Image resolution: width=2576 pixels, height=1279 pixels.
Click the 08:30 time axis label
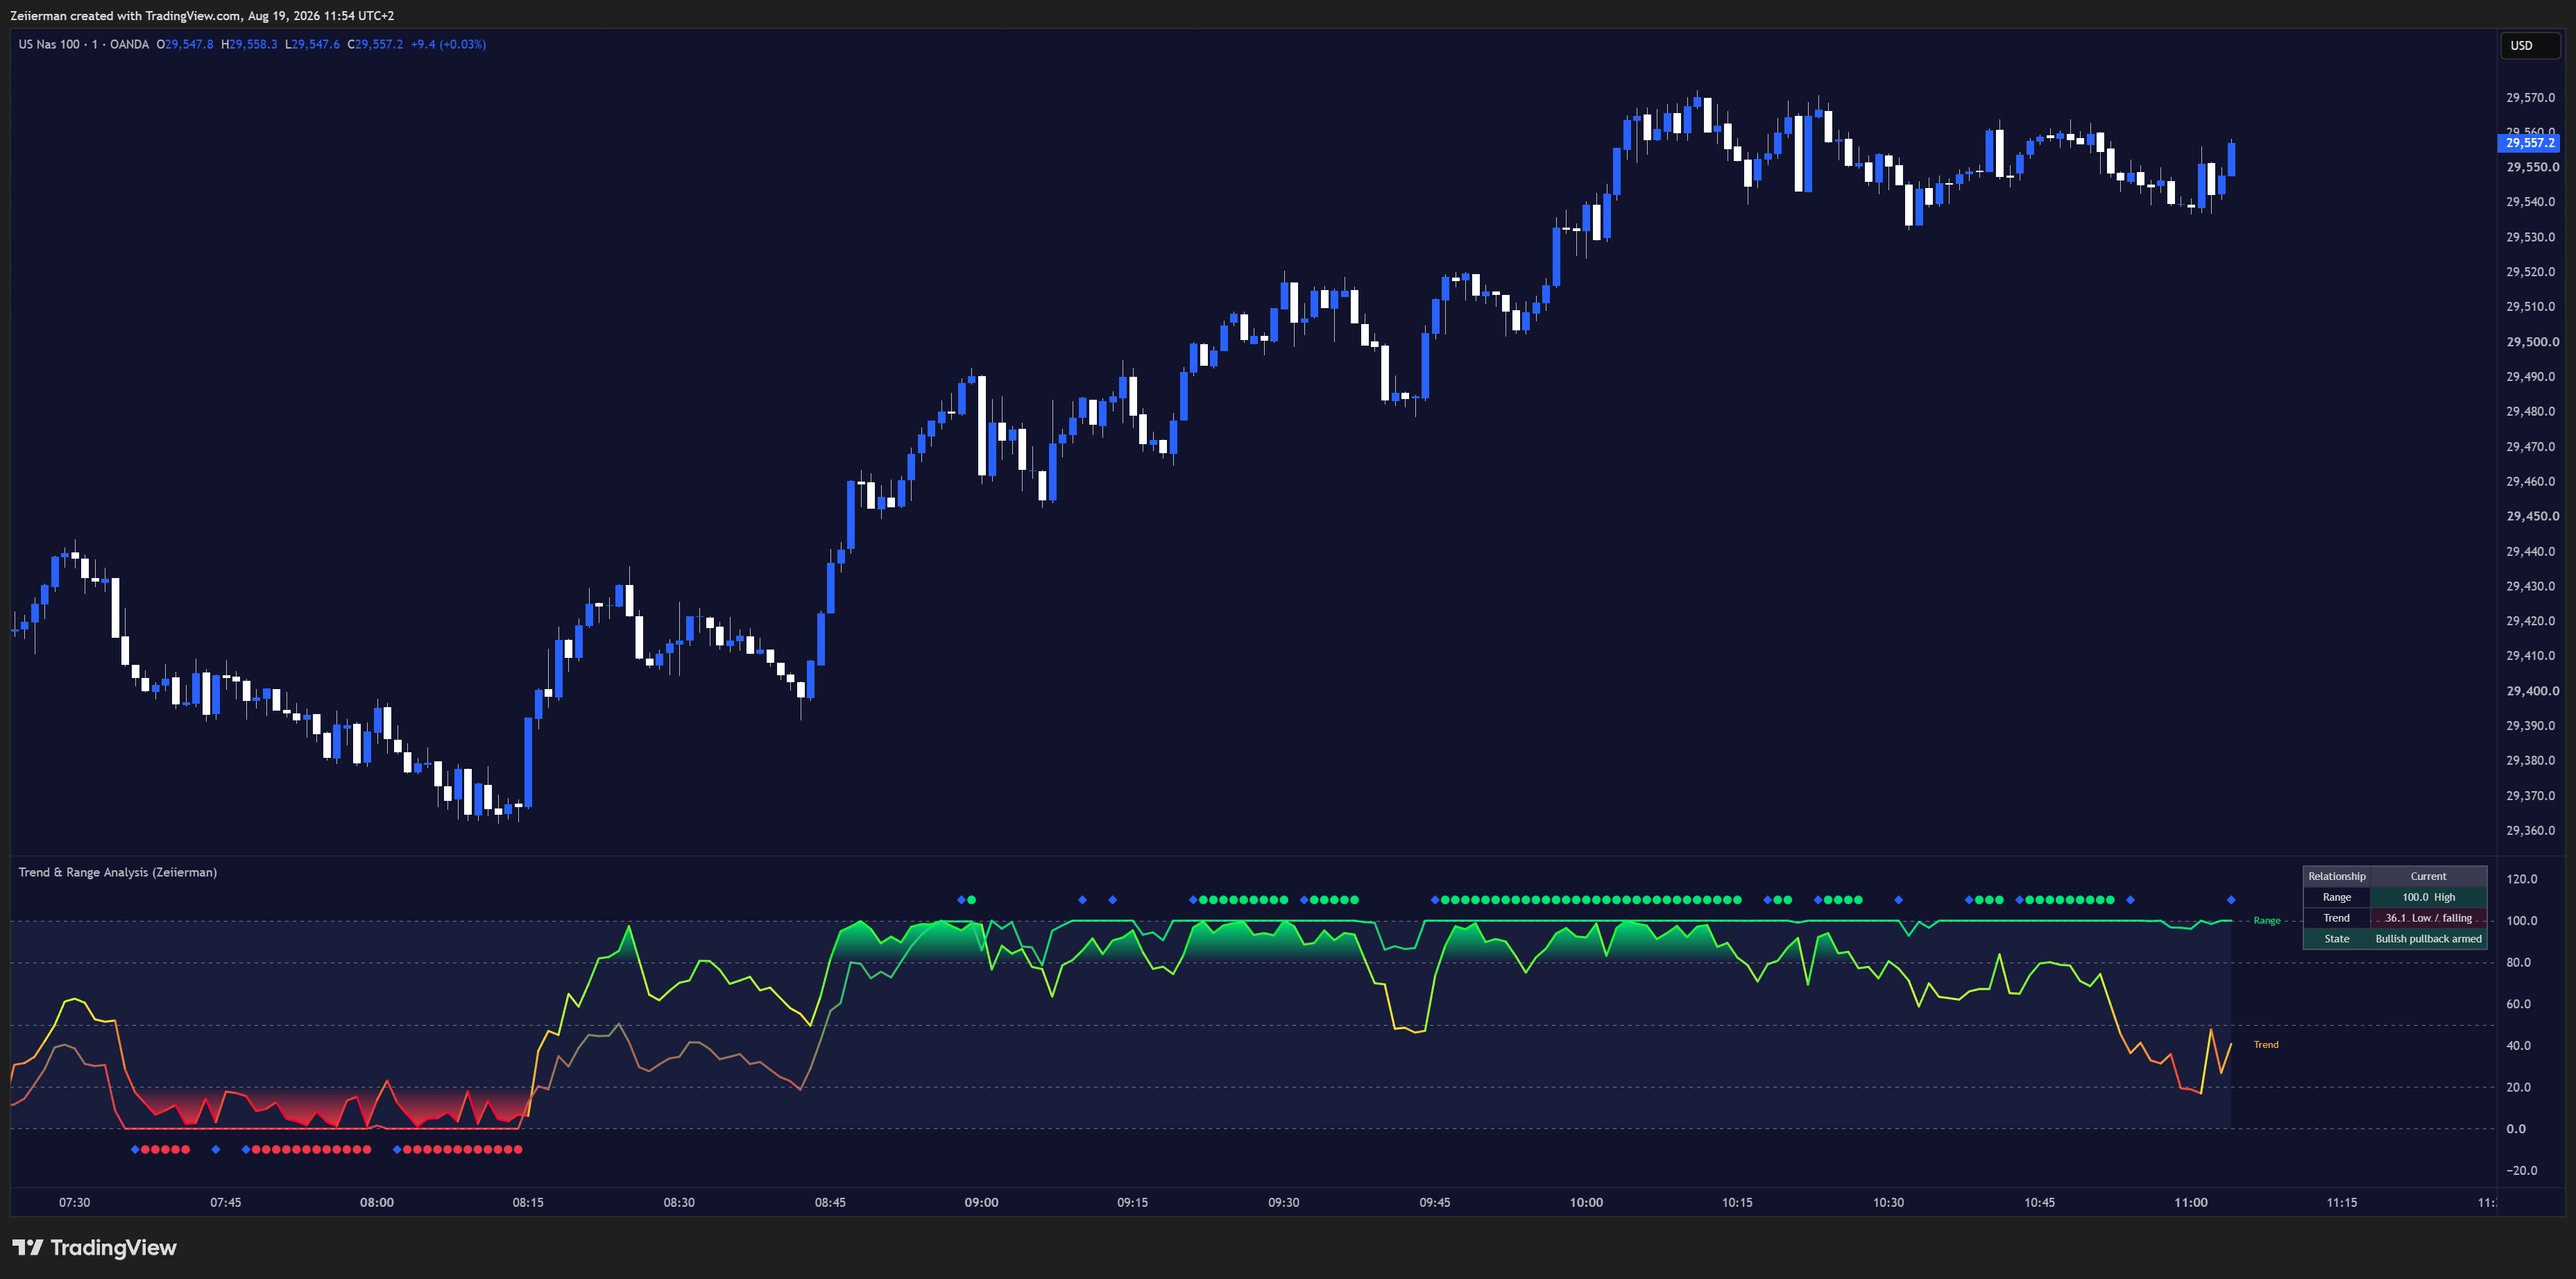click(679, 1202)
